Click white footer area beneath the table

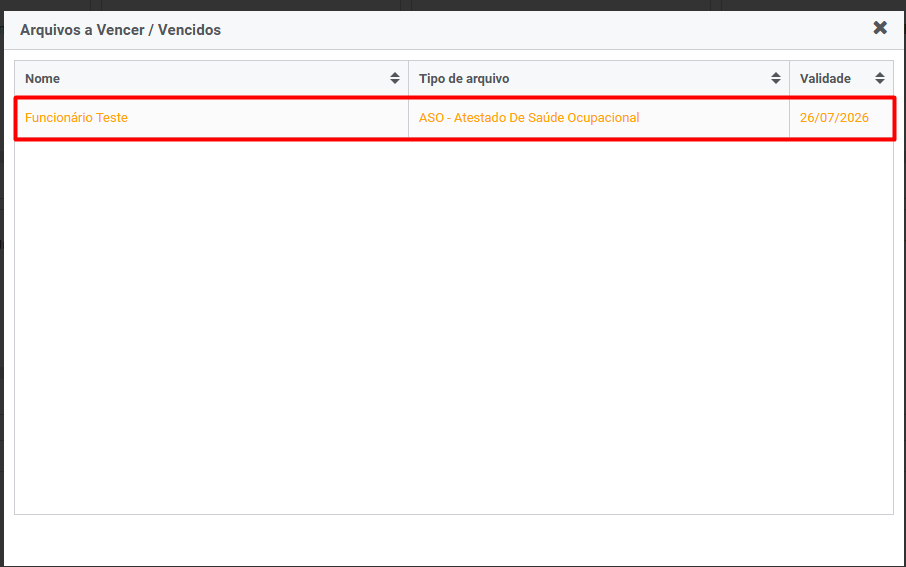pos(454,540)
